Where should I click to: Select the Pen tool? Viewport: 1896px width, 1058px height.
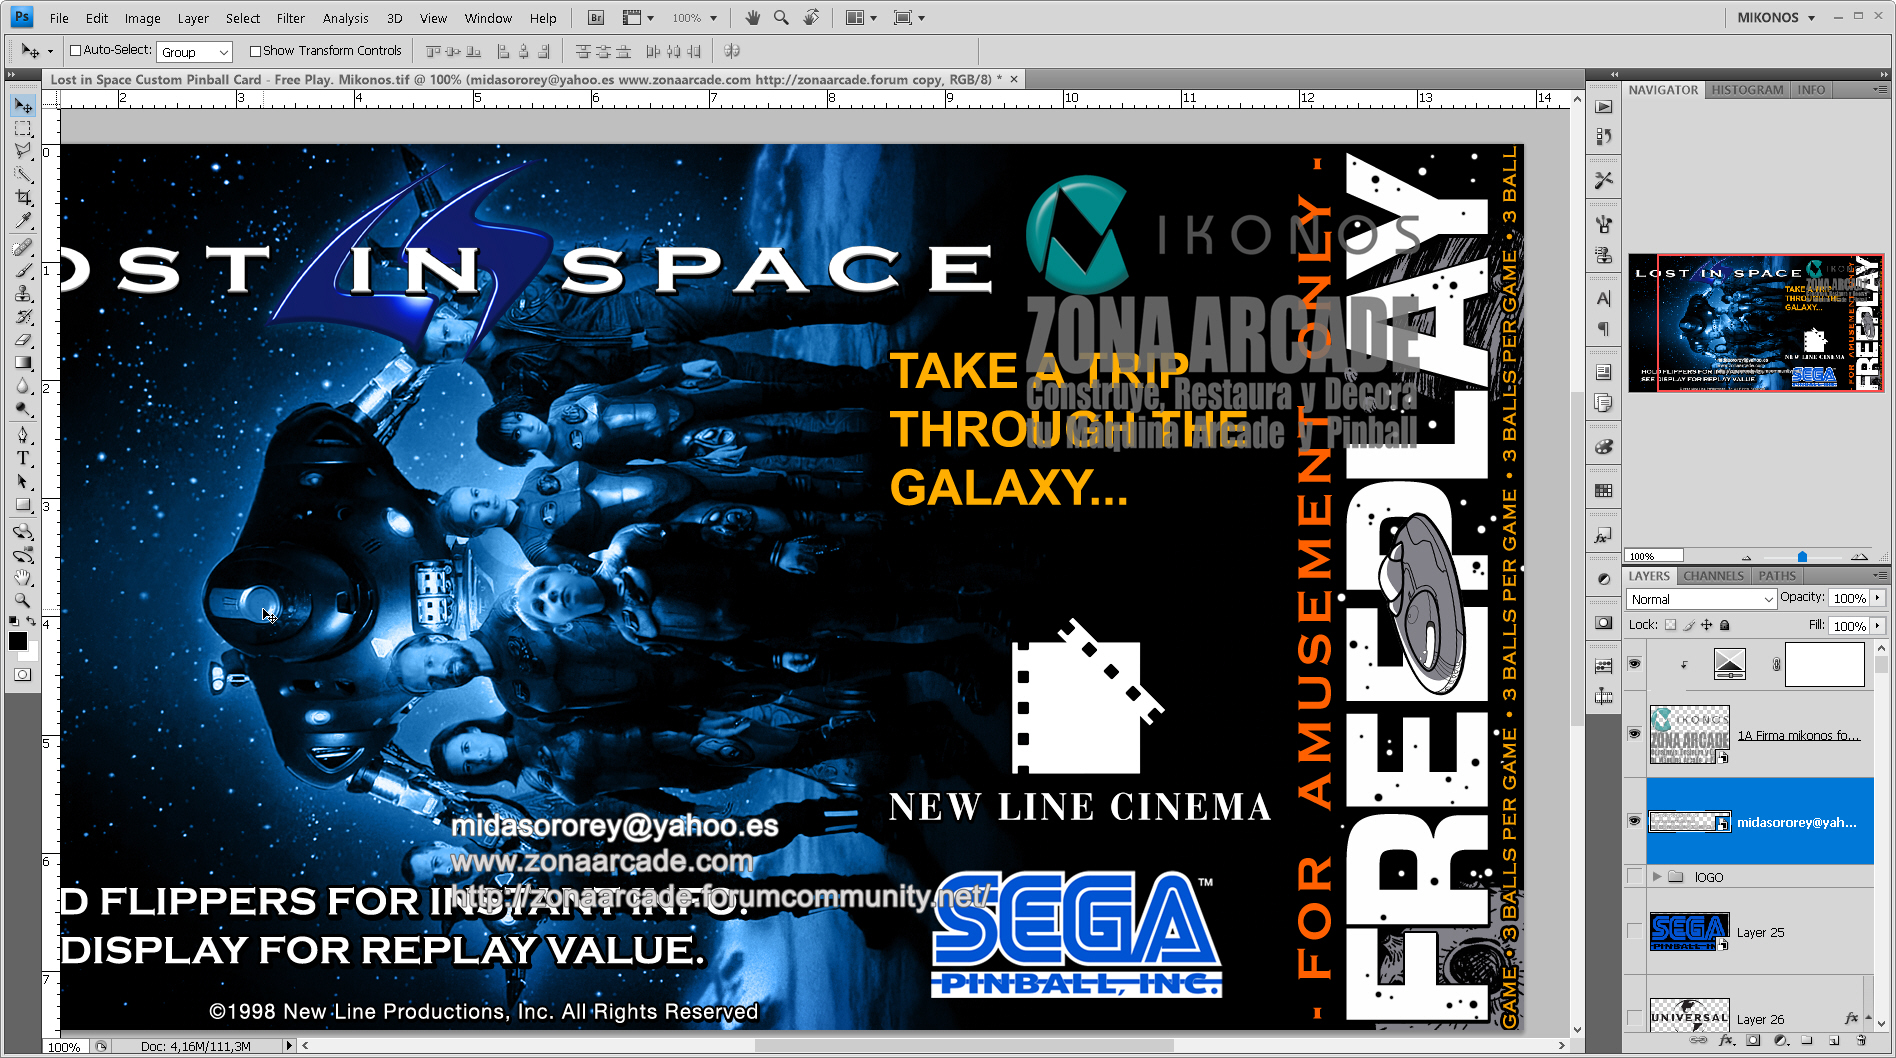(x=23, y=435)
